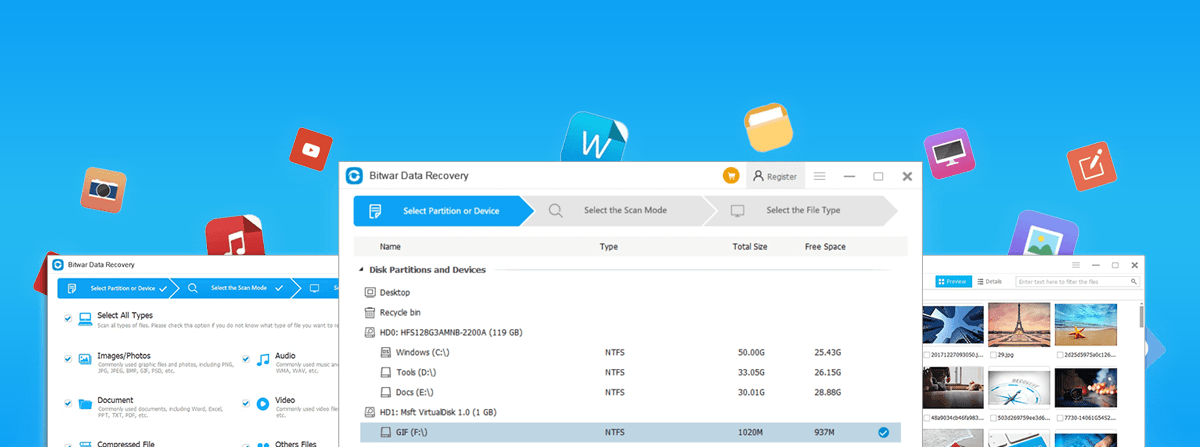Click the orange shopping cart icon
Viewport: 1200px width, 447px height.
coord(732,176)
